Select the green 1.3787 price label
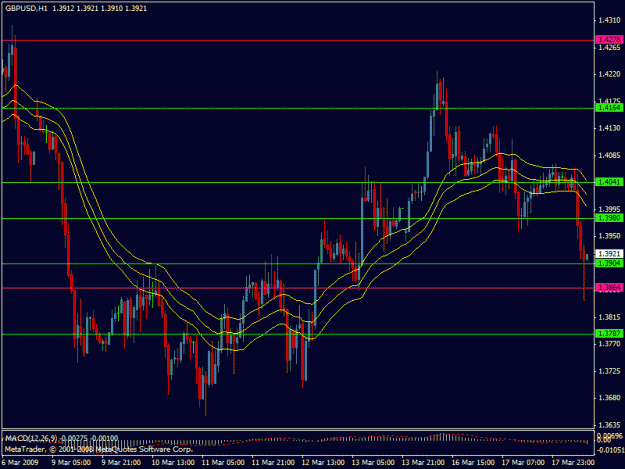The height and width of the screenshot is (469, 625). click(609, 333)
